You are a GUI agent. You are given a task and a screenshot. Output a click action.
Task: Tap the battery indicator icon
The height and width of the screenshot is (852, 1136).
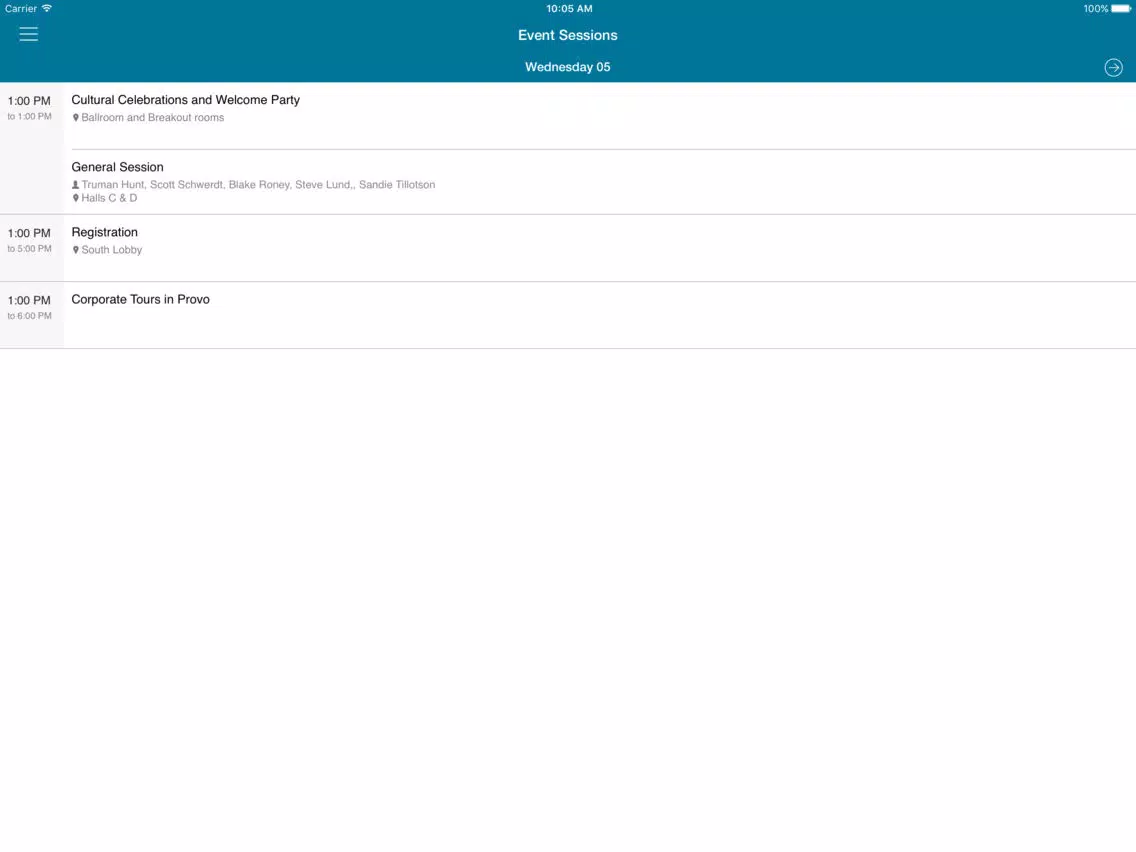(x=1122, y=9)
